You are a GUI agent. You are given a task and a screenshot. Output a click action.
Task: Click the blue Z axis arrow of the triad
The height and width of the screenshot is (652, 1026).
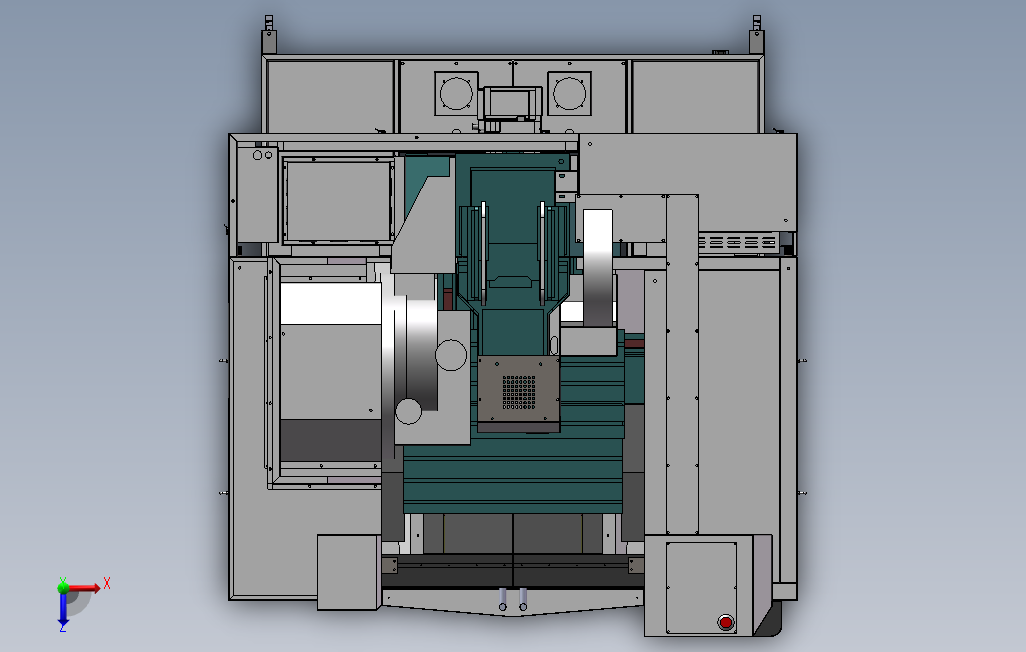pyautogui.click(x=63, y=609)
